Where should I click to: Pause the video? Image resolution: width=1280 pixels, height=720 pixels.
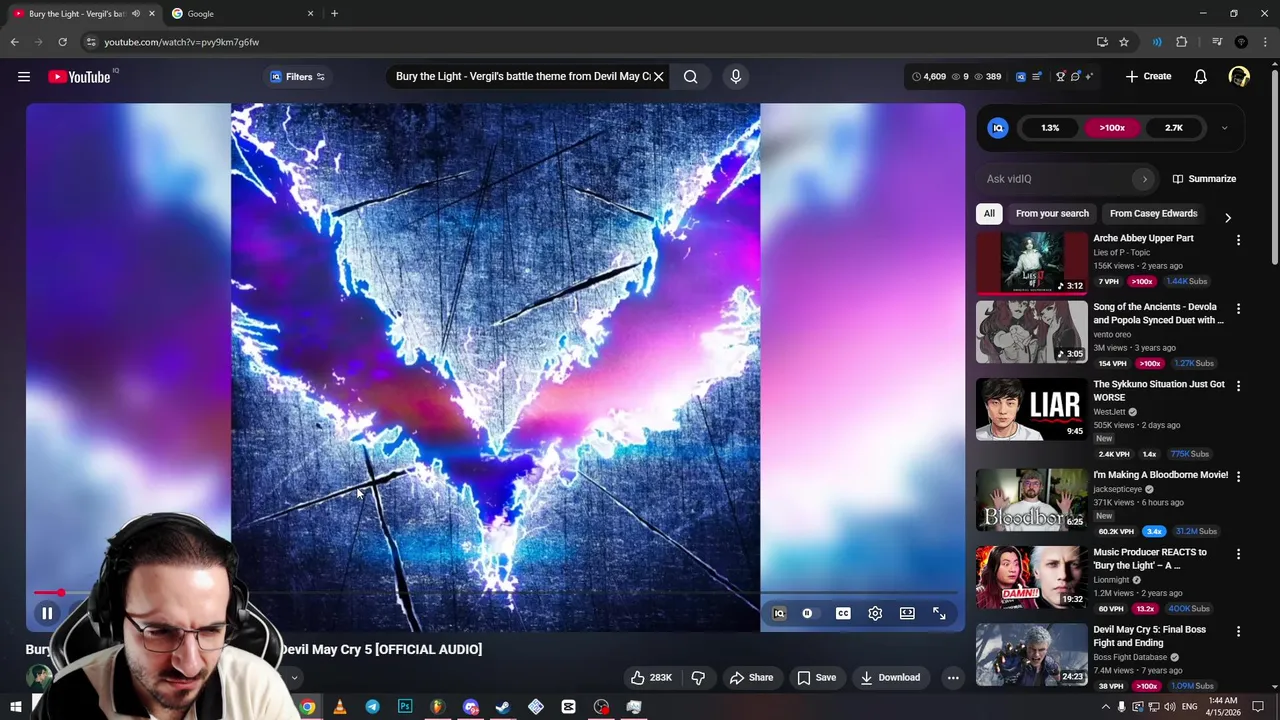pyautogui.click(x=47, y=613)
